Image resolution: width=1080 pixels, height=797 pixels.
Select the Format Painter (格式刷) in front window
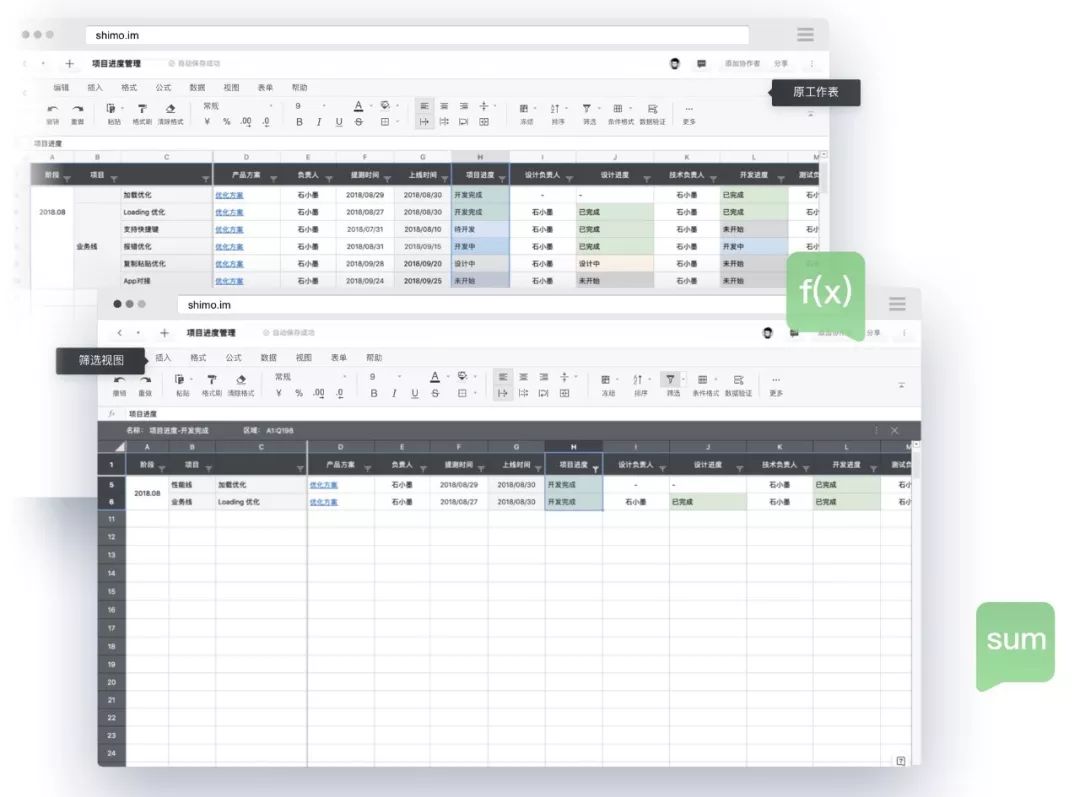[211, 379]
